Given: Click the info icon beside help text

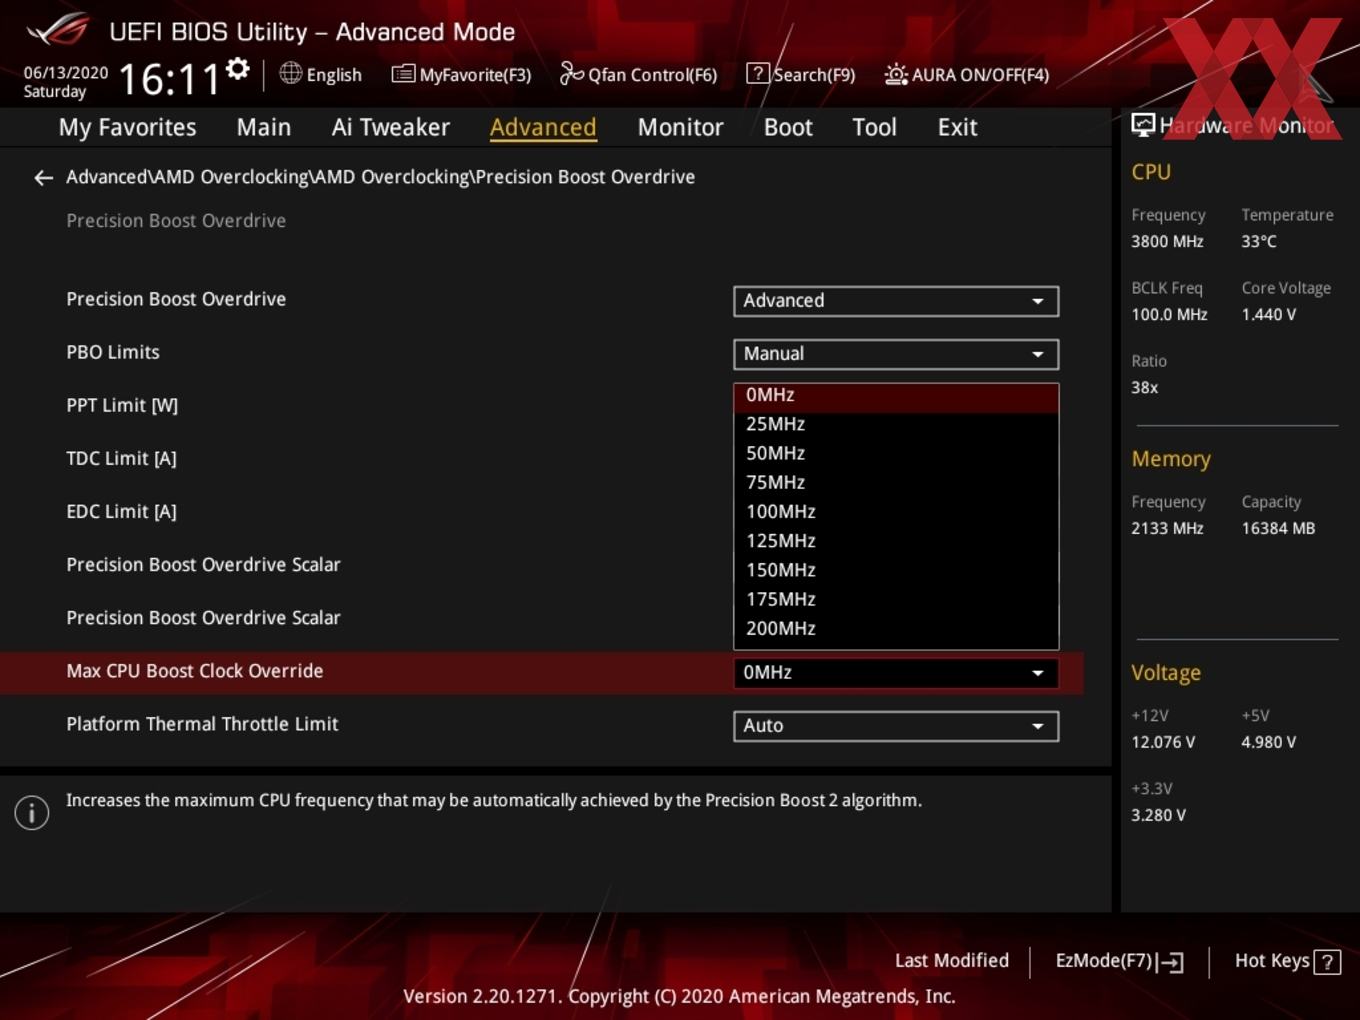Looking at the screenshot, I should (x=32, y=812).
